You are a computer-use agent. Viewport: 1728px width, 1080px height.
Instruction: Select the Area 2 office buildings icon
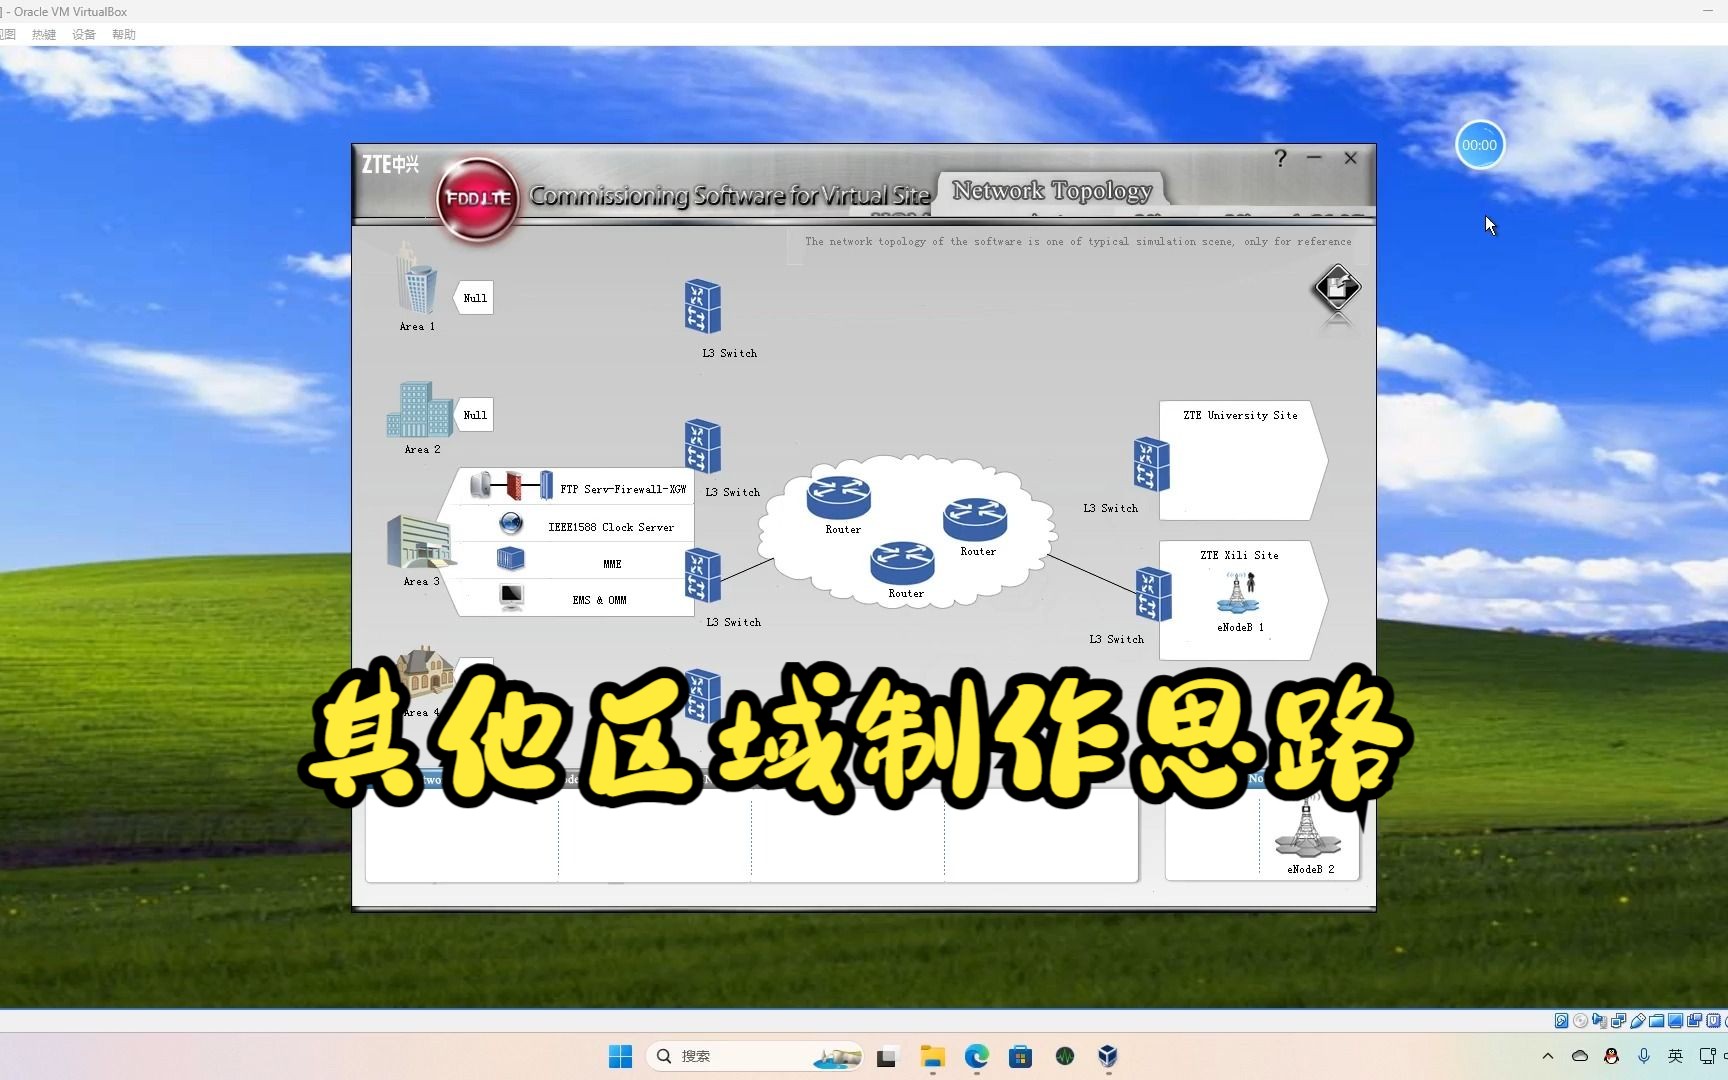(420, 410)
